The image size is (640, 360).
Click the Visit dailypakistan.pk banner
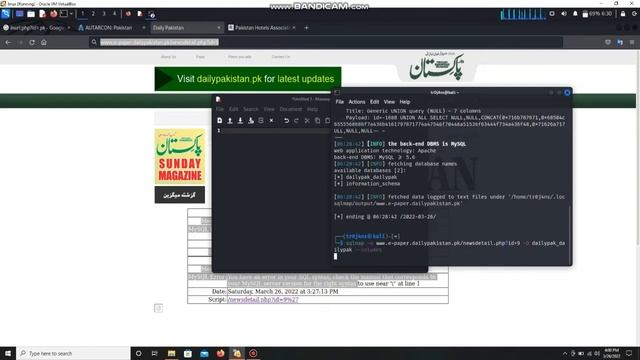(248, 79)
